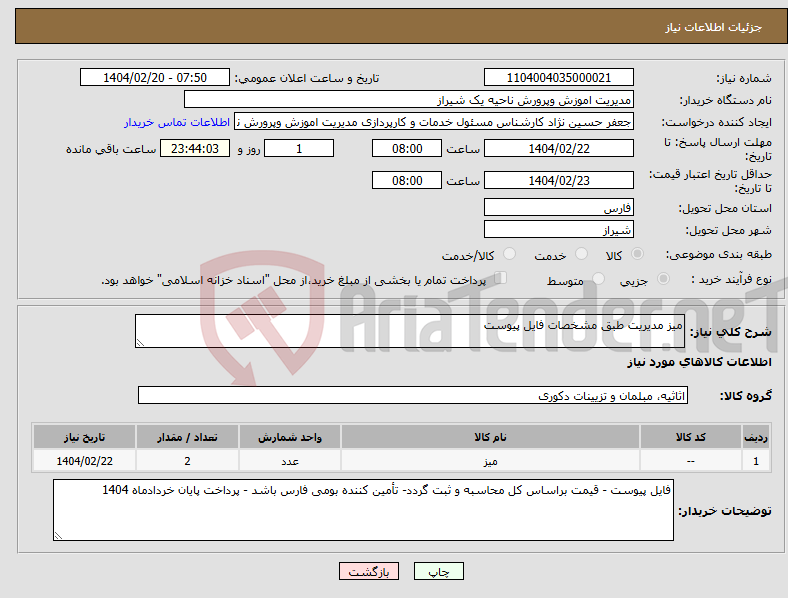The image size is (788, 598).
Task: Click the تاریخ نیاز column header
Action: coord(84,437)
